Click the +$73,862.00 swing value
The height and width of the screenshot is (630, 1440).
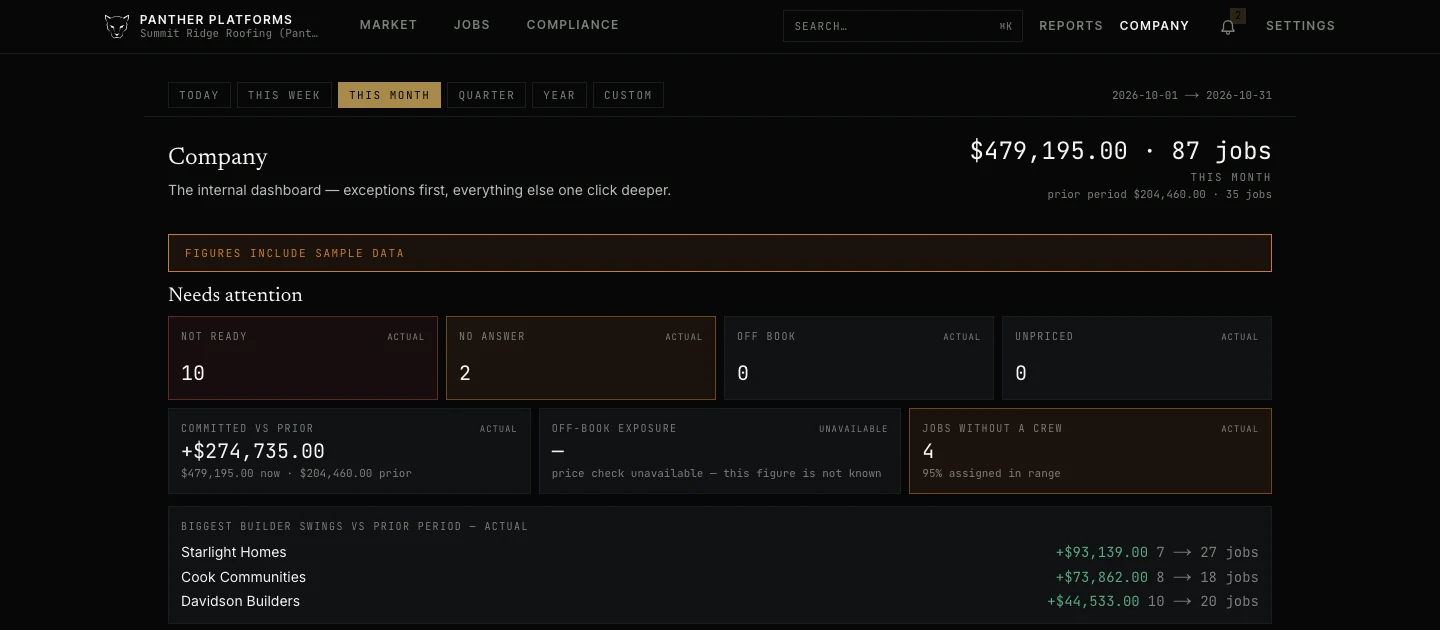tap(1102, 577)
